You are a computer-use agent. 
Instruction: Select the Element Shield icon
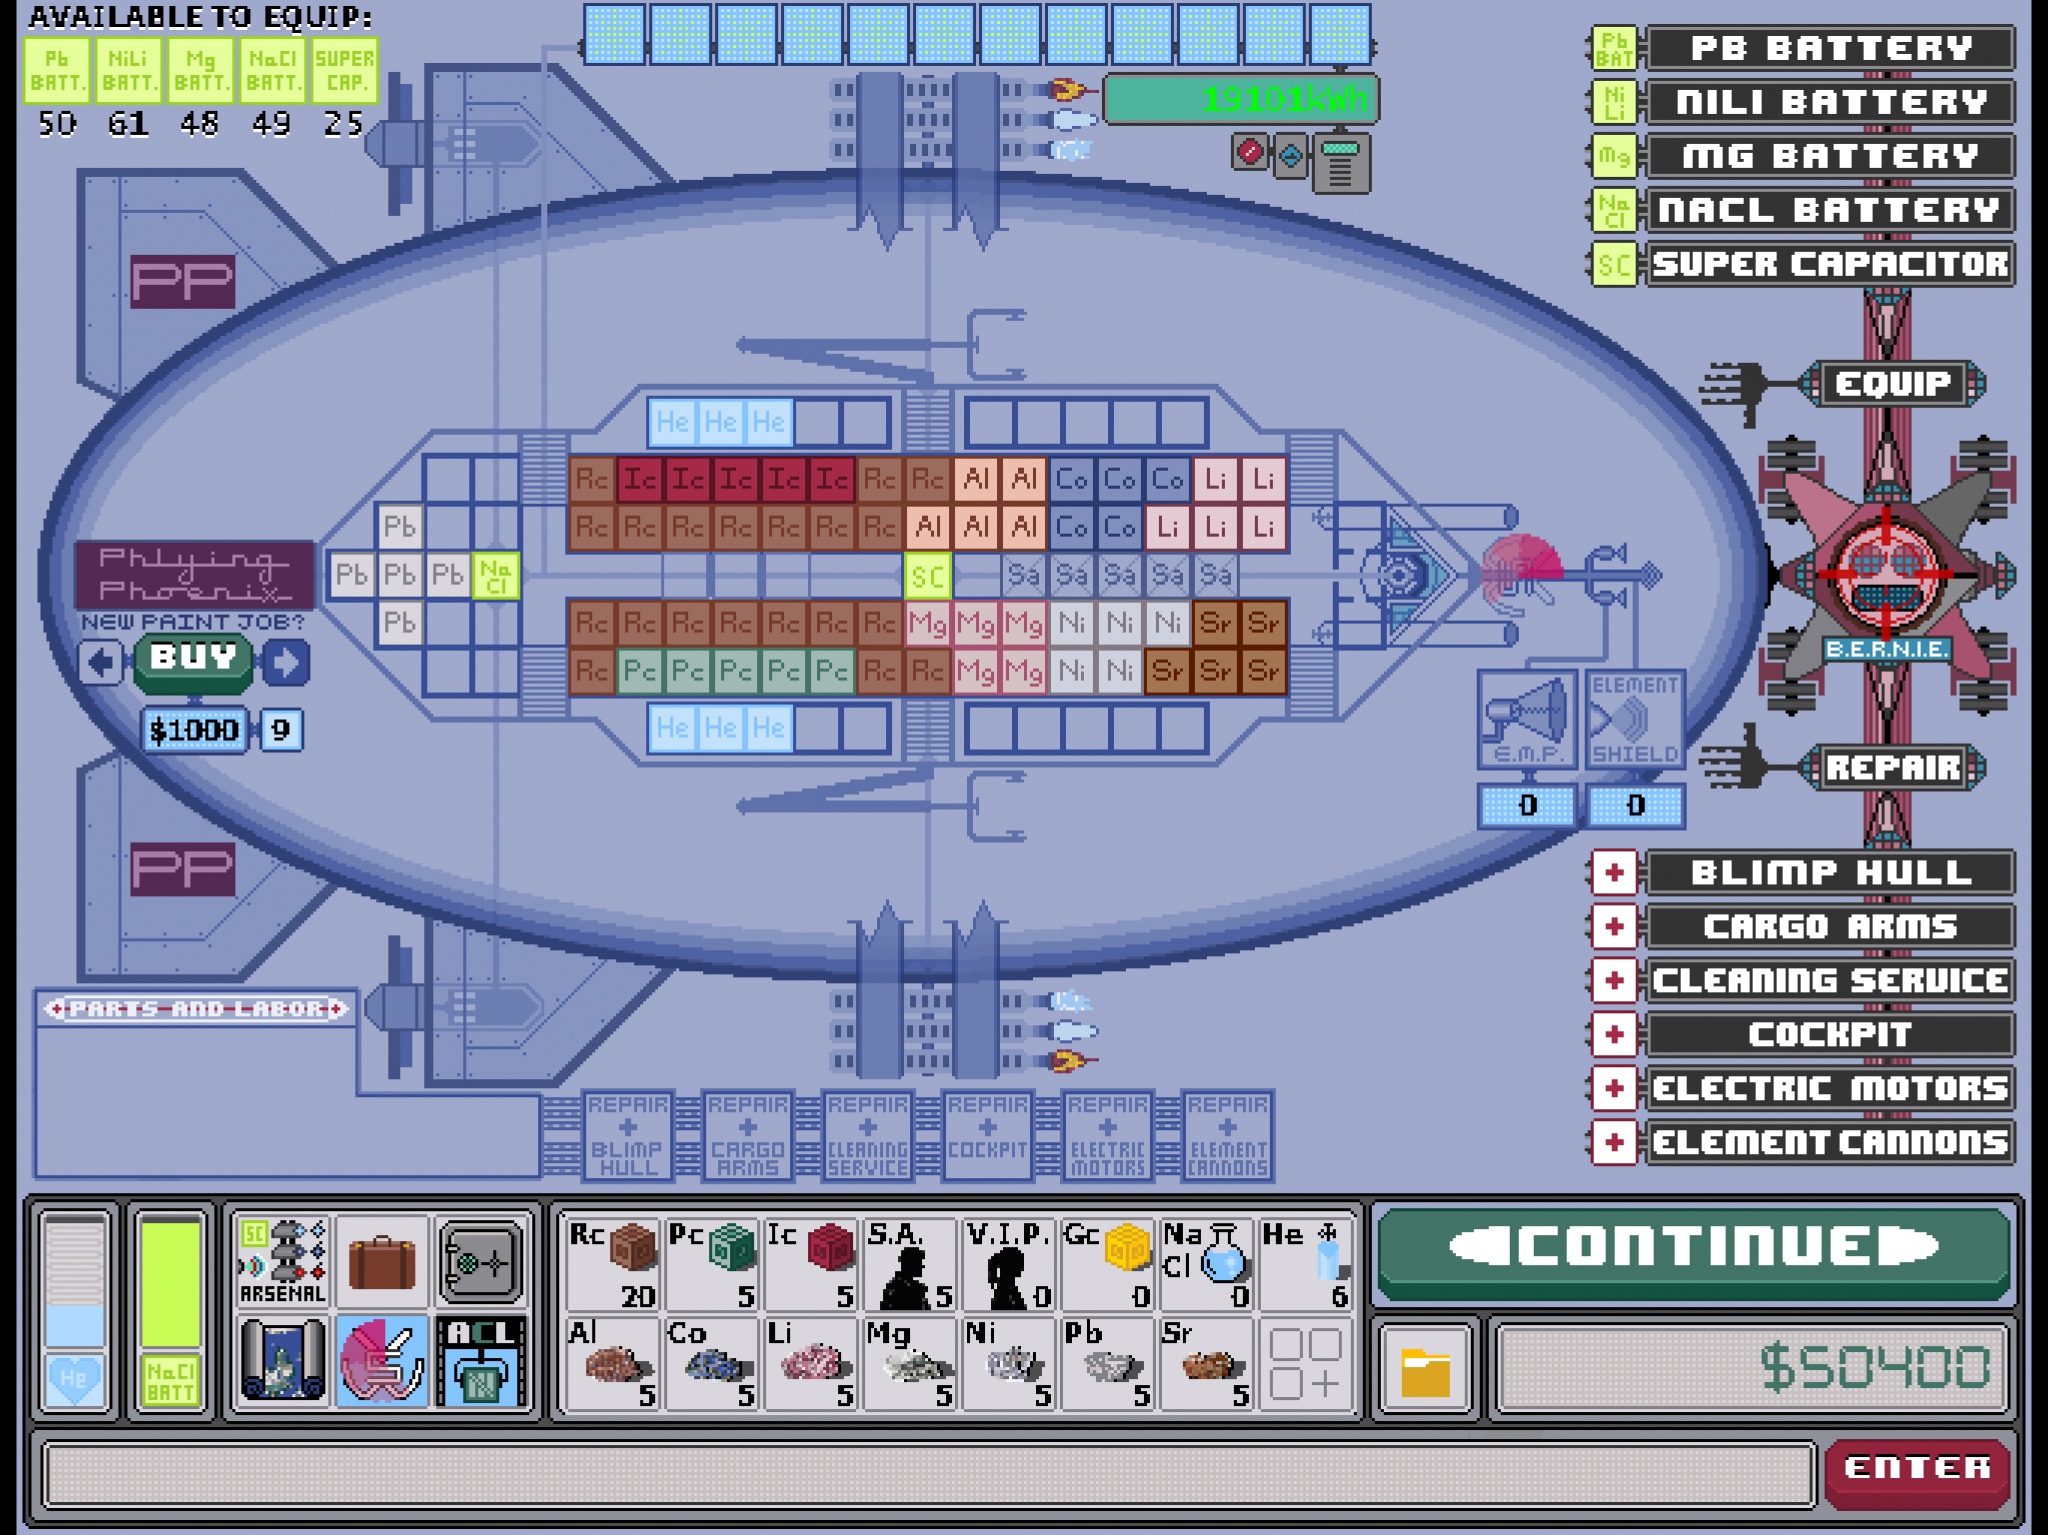[1634, 719]
